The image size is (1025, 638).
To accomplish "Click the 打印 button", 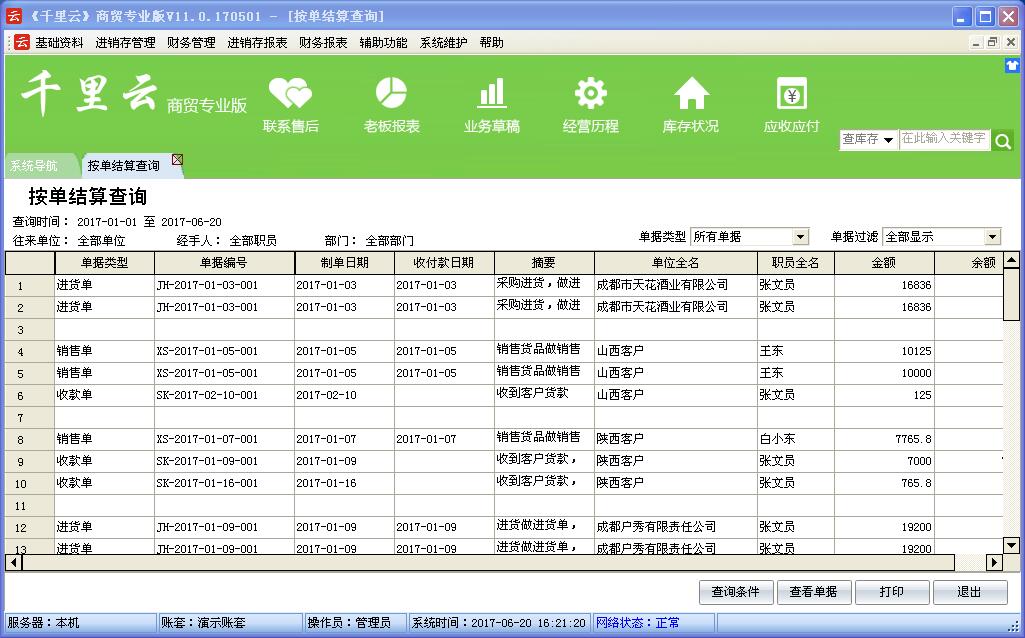I will pos(892,592).
